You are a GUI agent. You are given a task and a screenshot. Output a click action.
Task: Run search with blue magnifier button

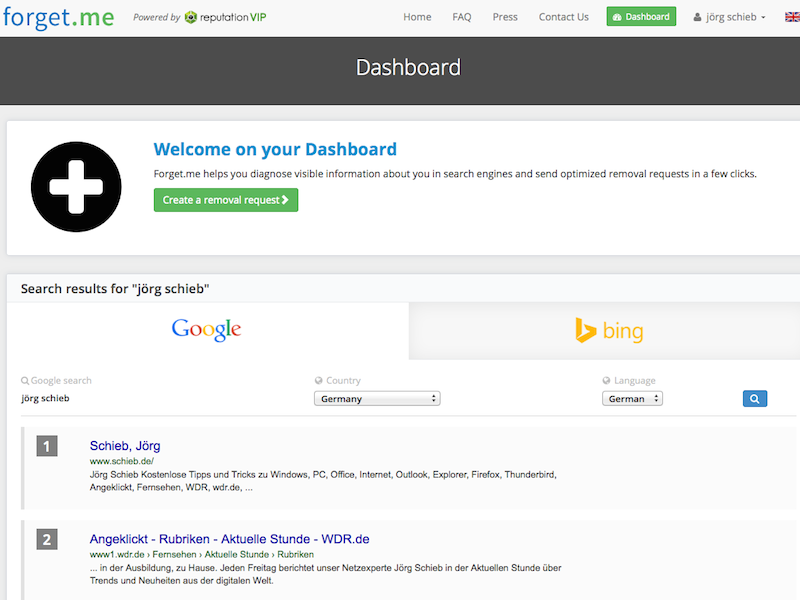pos(755,398)
